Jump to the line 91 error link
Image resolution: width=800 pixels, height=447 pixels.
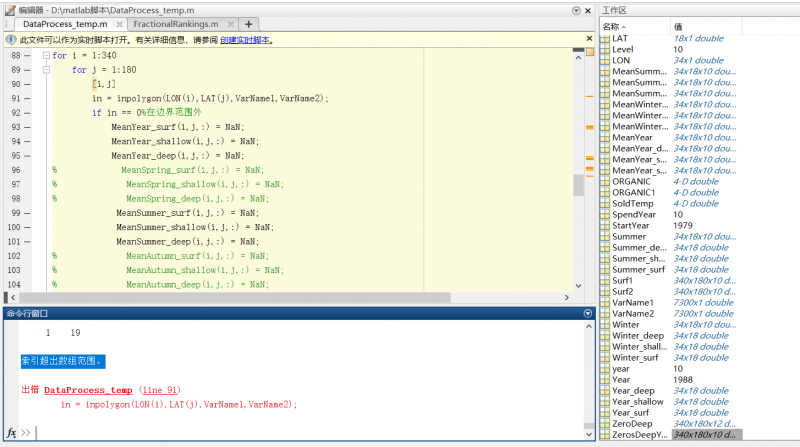click(x=160, y=390)
